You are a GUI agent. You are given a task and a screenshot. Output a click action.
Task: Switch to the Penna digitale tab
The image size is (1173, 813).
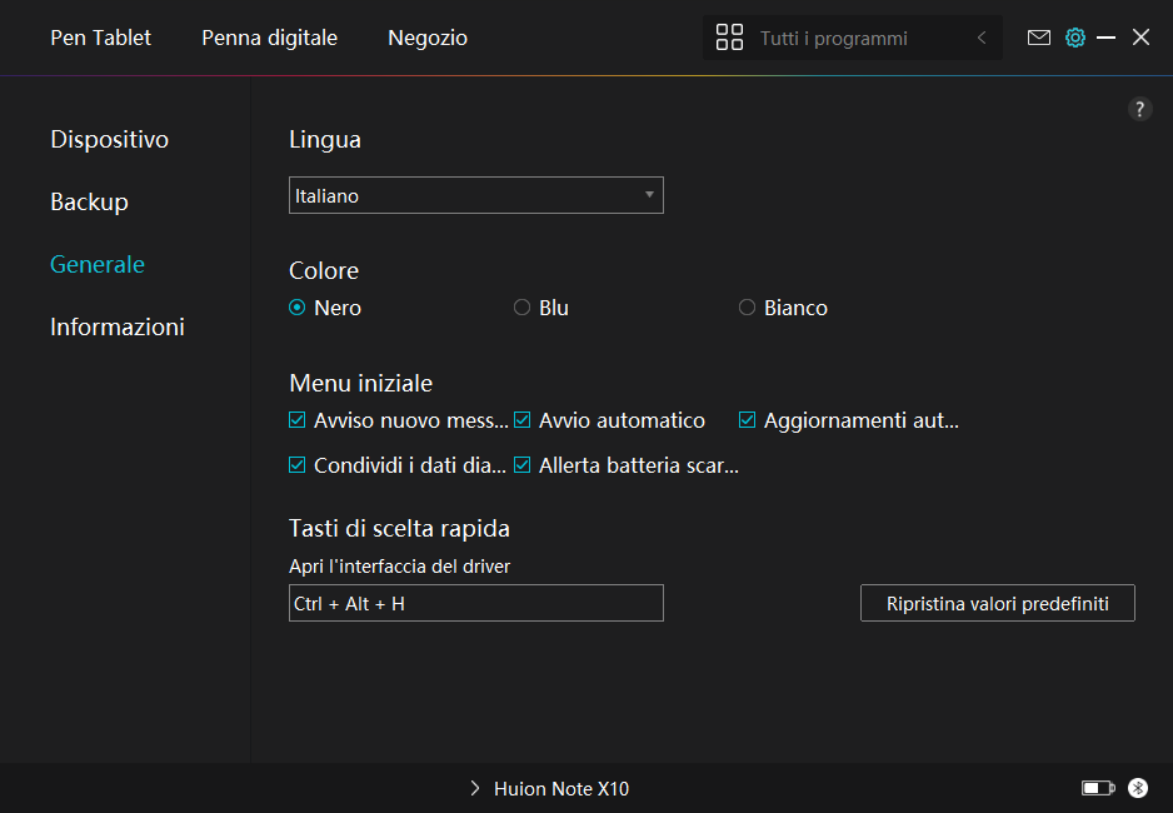[269, 38]
